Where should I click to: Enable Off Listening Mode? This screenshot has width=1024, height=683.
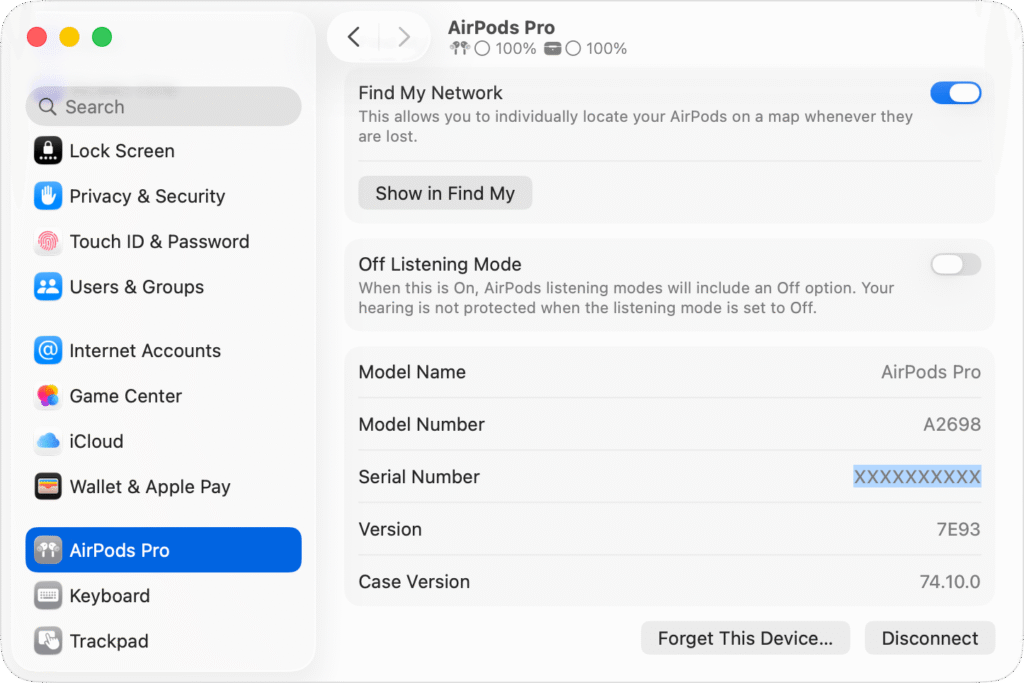coord(955,264)
